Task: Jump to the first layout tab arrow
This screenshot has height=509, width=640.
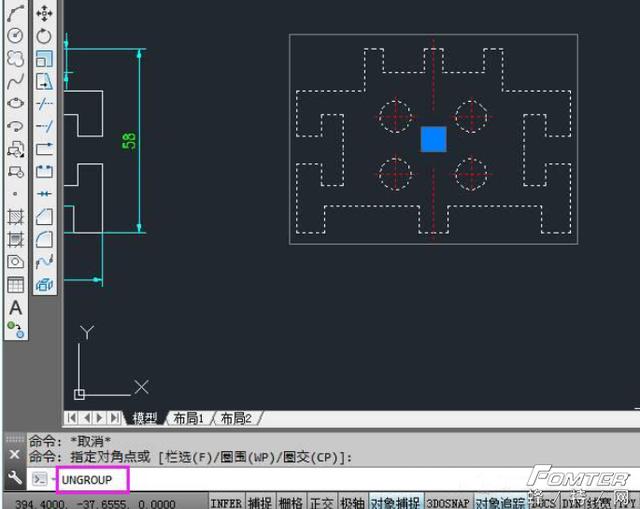Action: point(72,418)
